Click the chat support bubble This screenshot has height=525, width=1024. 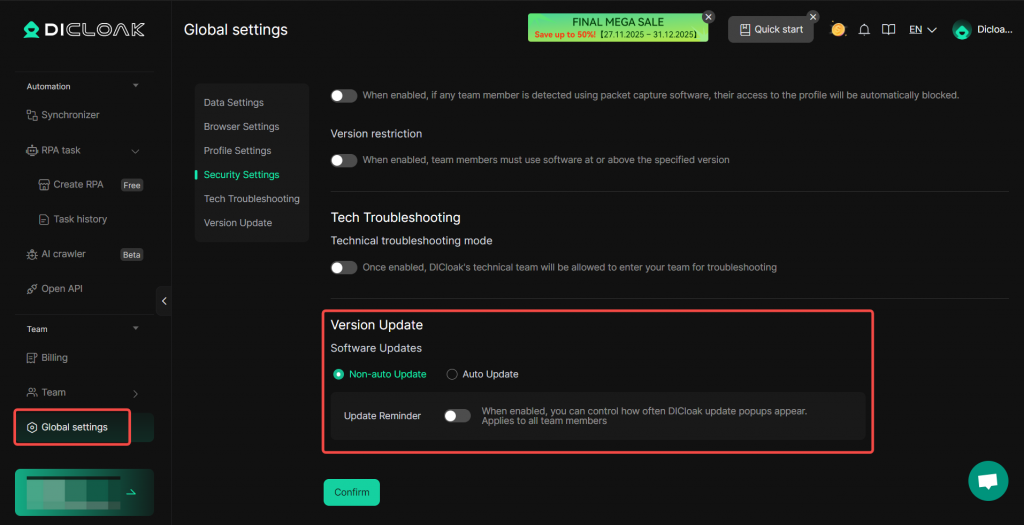pos(988,481)
